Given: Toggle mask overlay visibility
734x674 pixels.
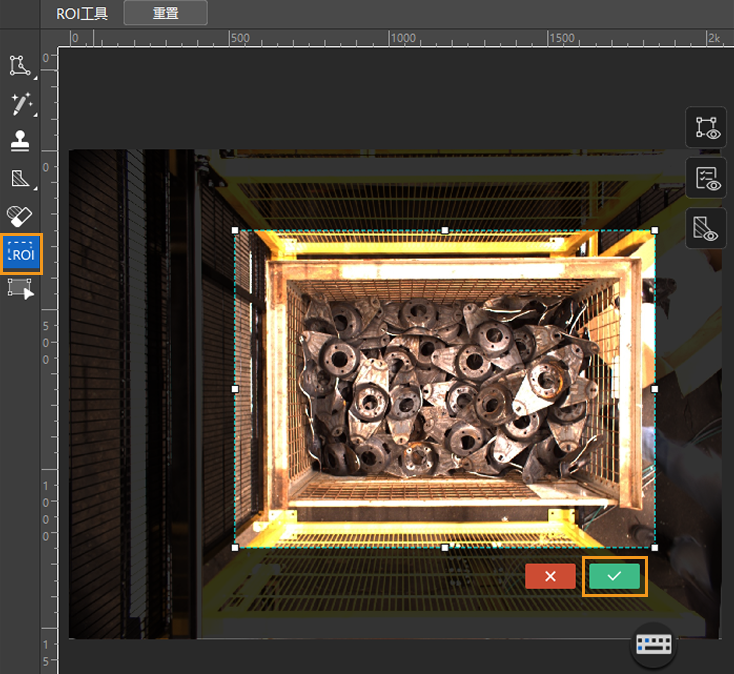Looking at the screenshot, I should tap(708, 228).
